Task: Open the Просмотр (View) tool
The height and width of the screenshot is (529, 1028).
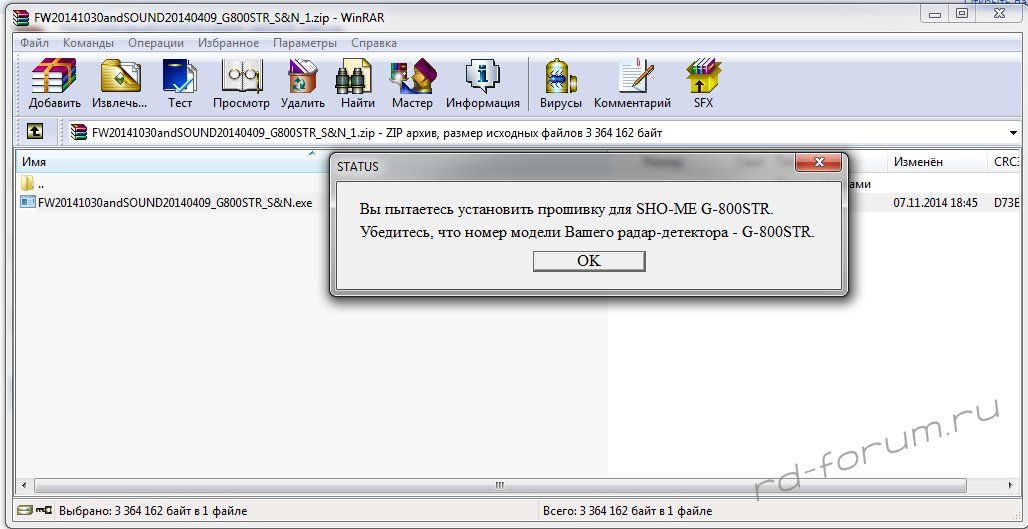Action: tap(241, 83)
